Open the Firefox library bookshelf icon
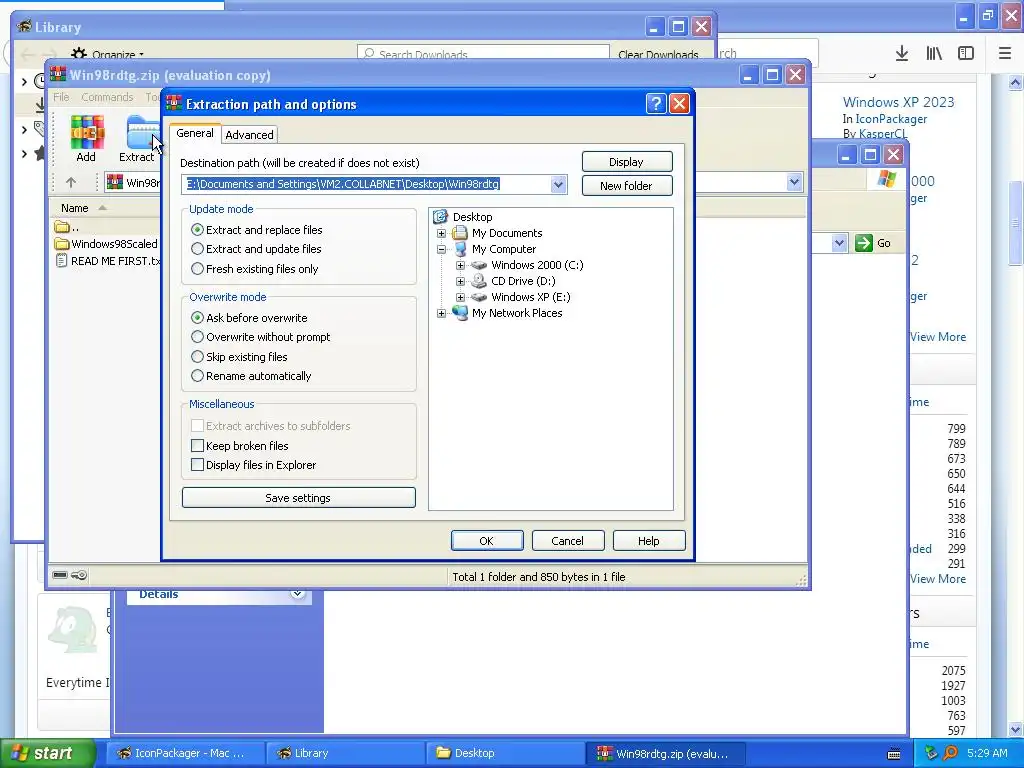Image resolution: width=1024 pixels, height=768 pixels. click(934, 54)
